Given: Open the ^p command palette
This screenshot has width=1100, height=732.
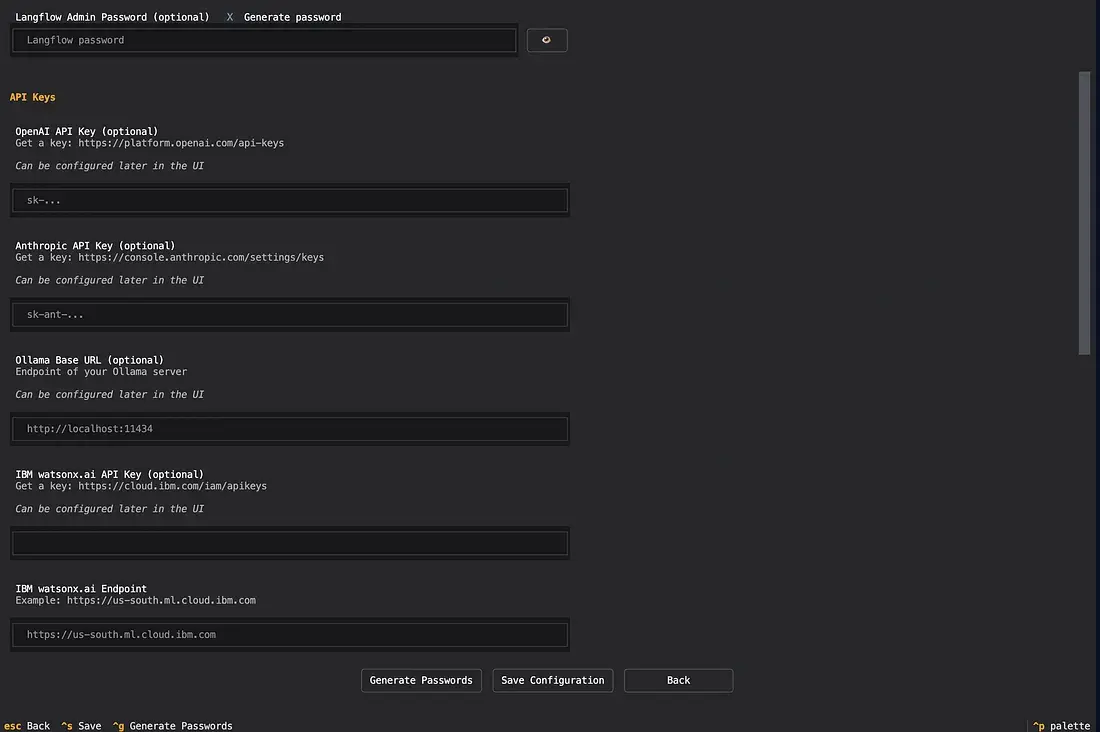Looking at the screenshot, I should (x=1061, y=726).
